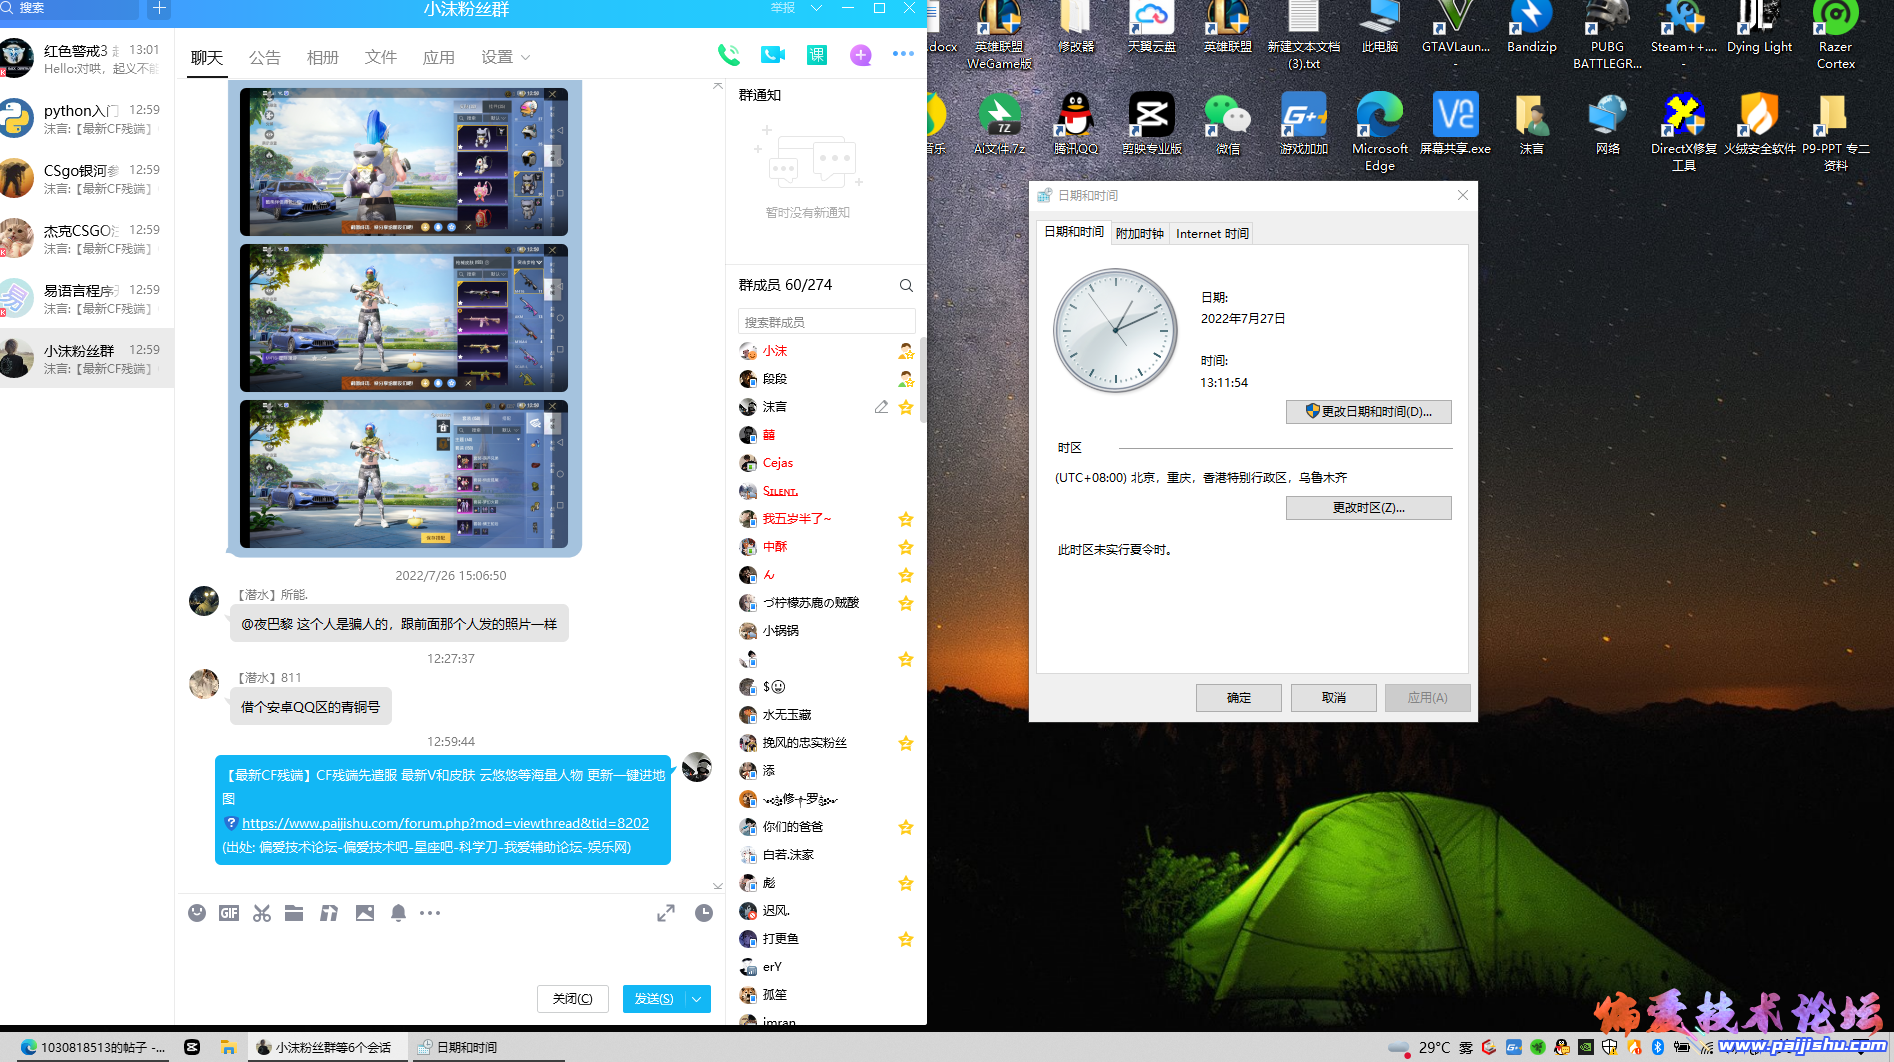This screenshot has height=1062, width=1894.
Task: Open the 易语言程序 conversation
Action: (87, 298)
